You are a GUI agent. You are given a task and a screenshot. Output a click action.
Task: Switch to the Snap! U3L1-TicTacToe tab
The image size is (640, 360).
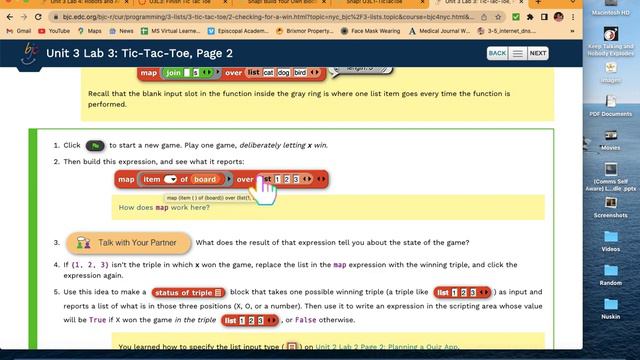point(380,2)
